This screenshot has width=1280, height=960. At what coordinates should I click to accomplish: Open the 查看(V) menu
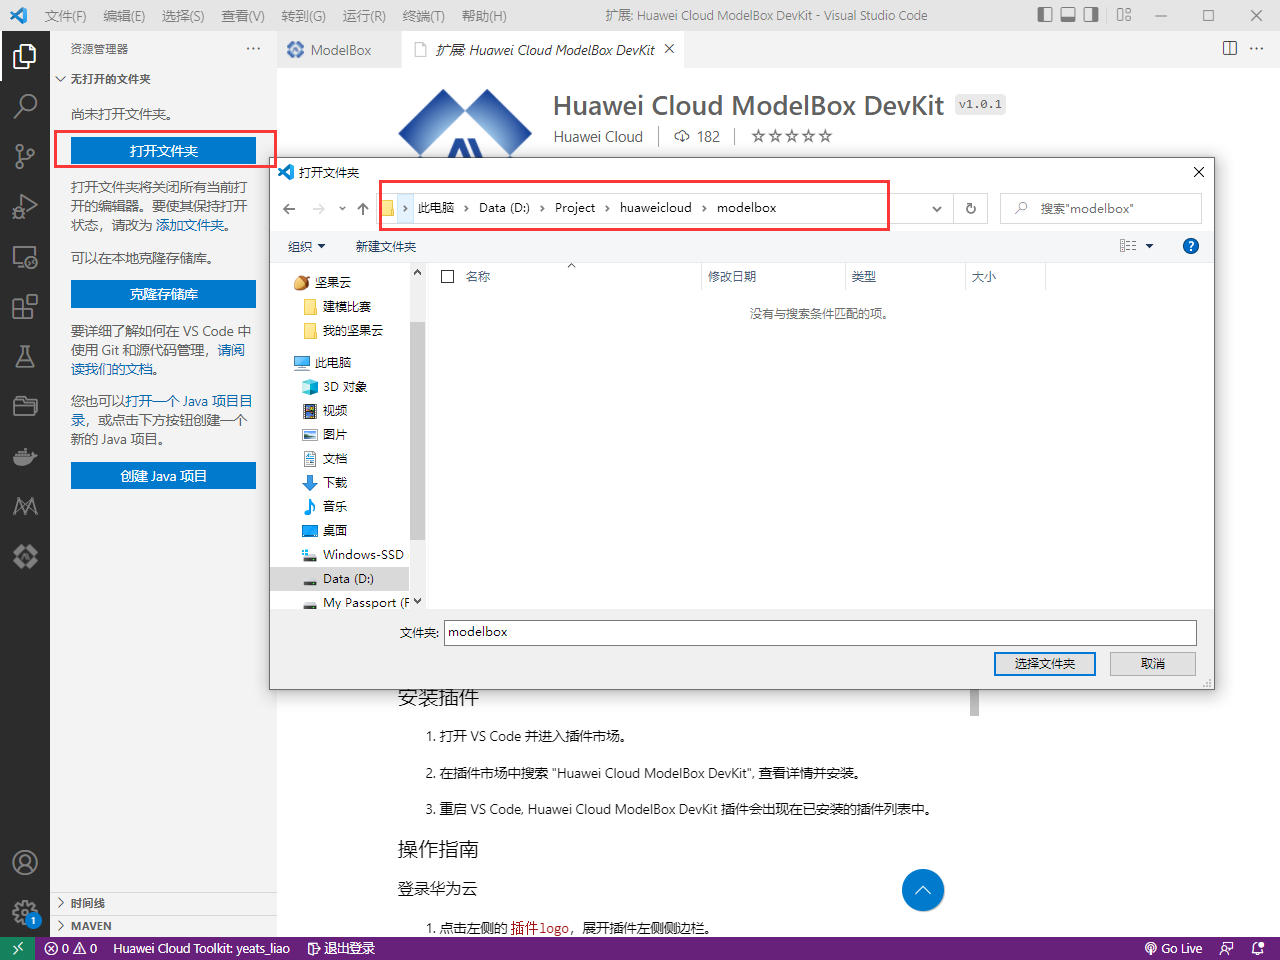pos(243,15)
